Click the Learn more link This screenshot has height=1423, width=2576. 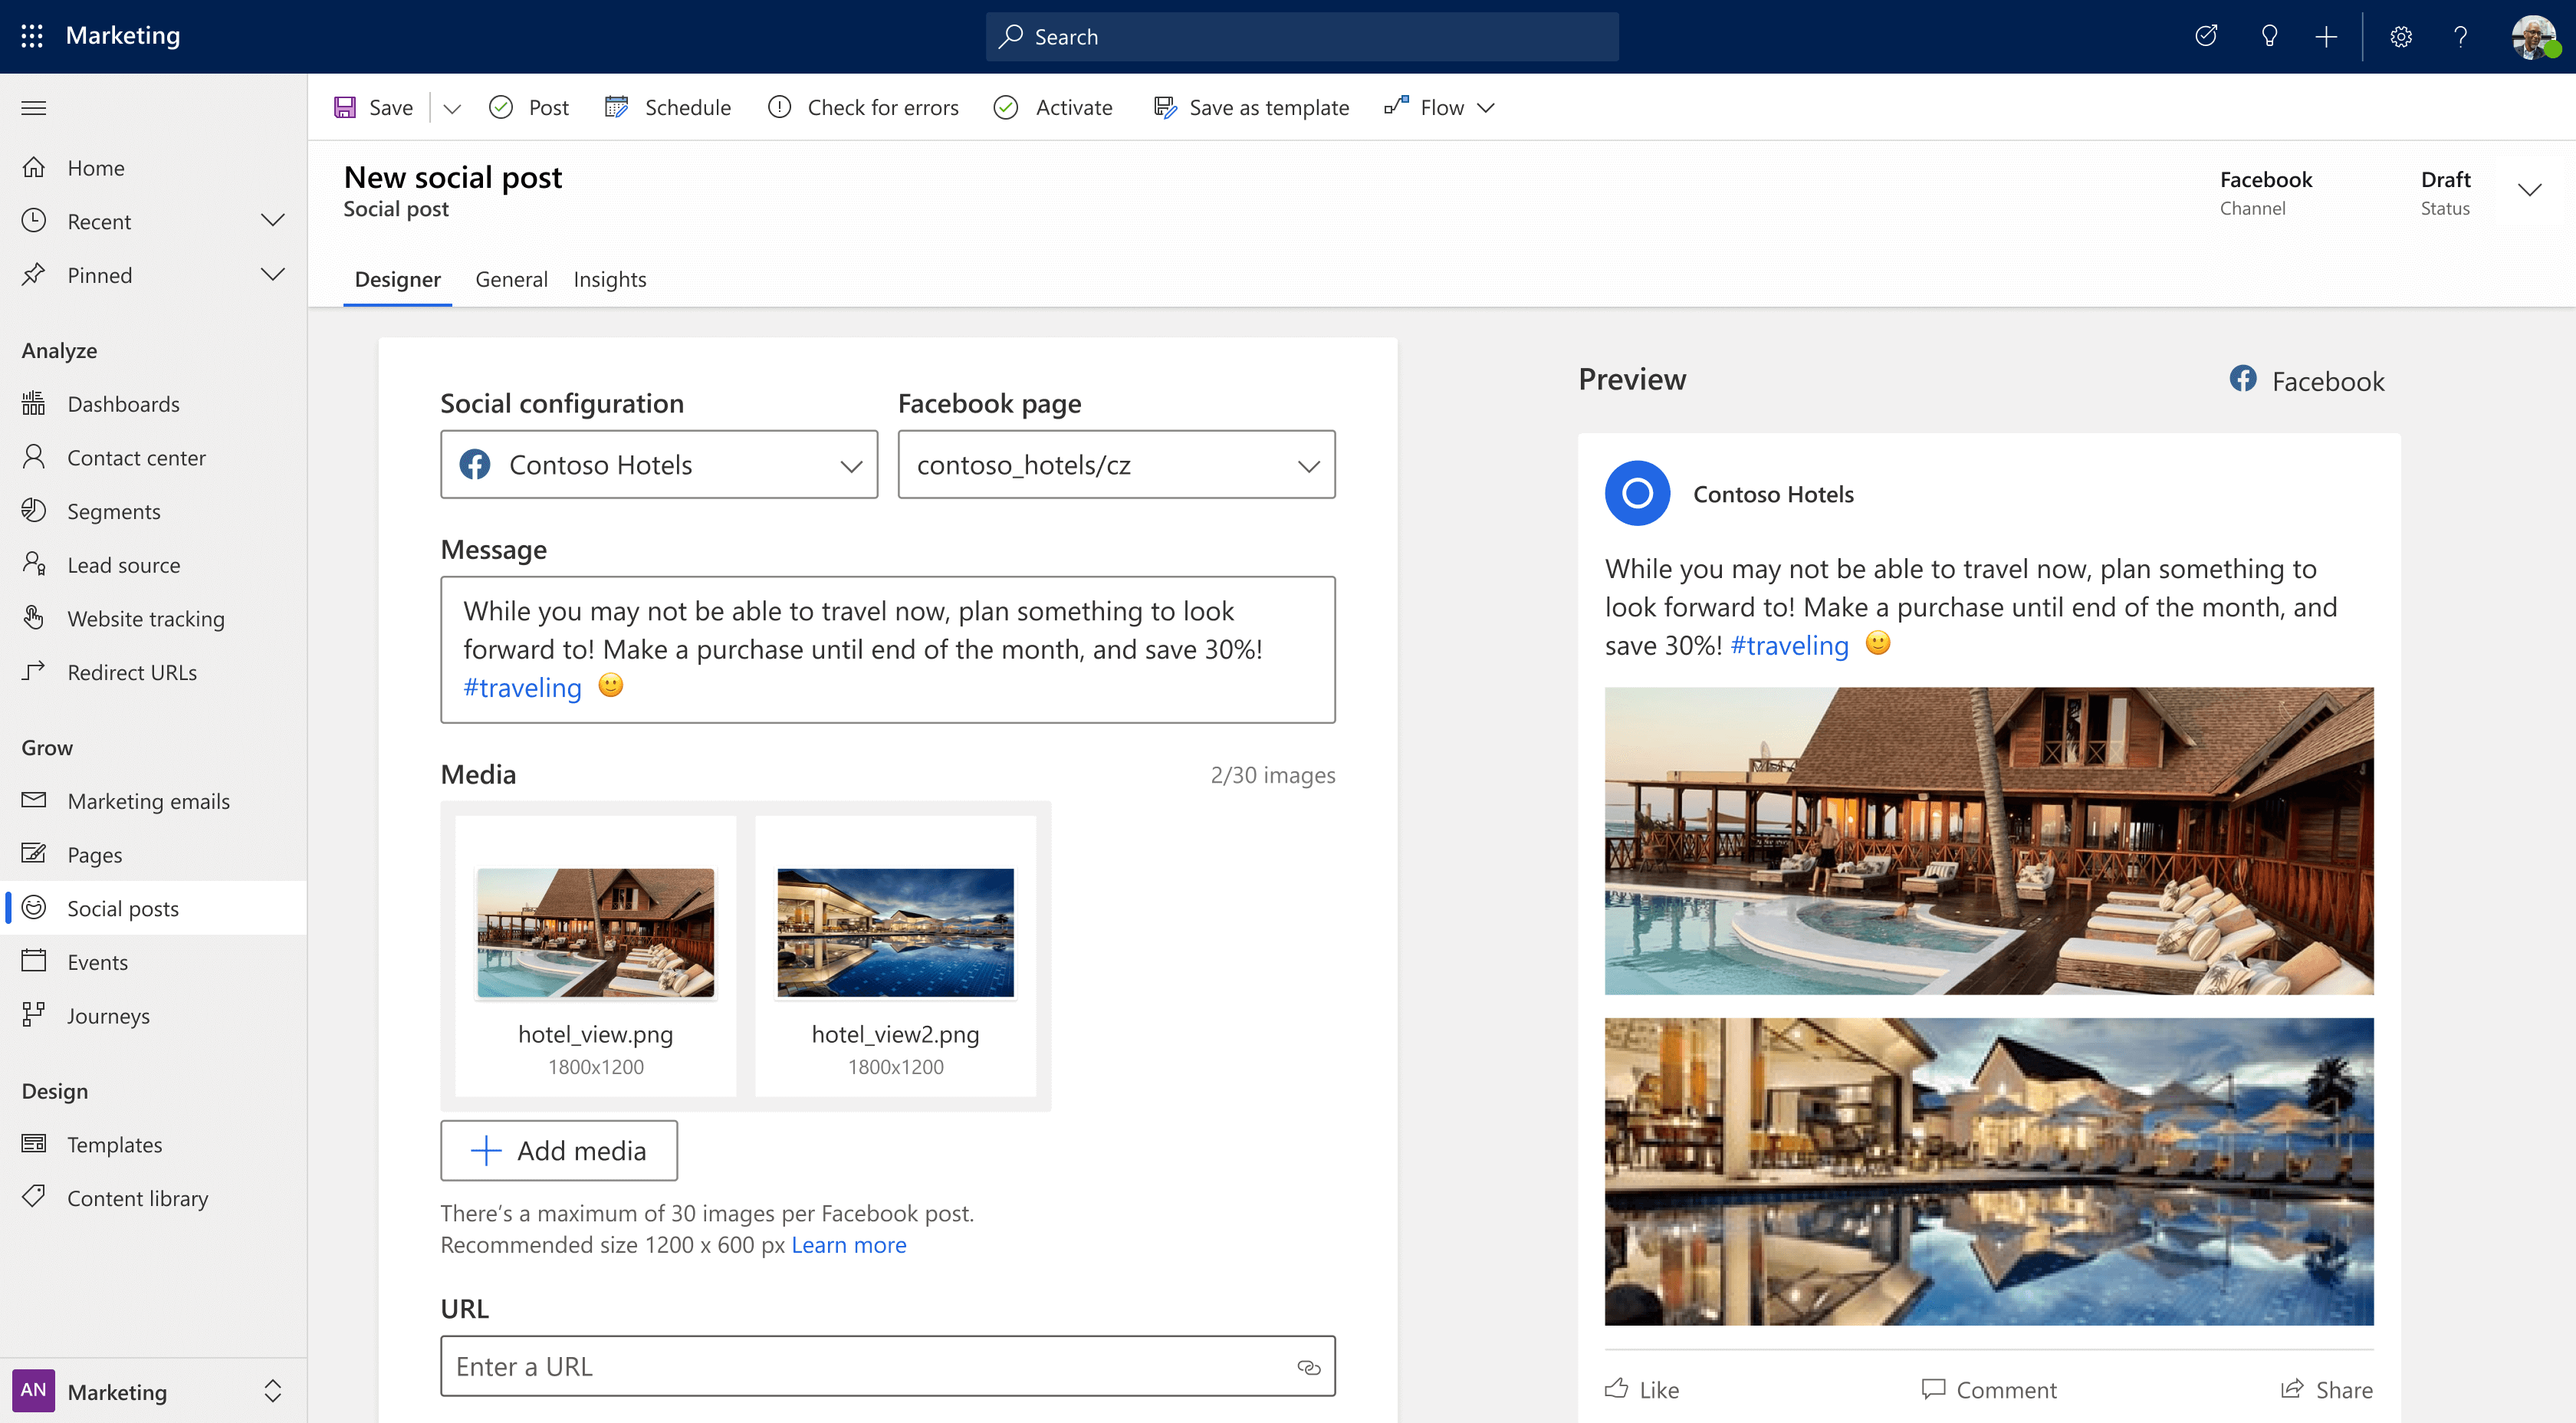pos(848,1244)
